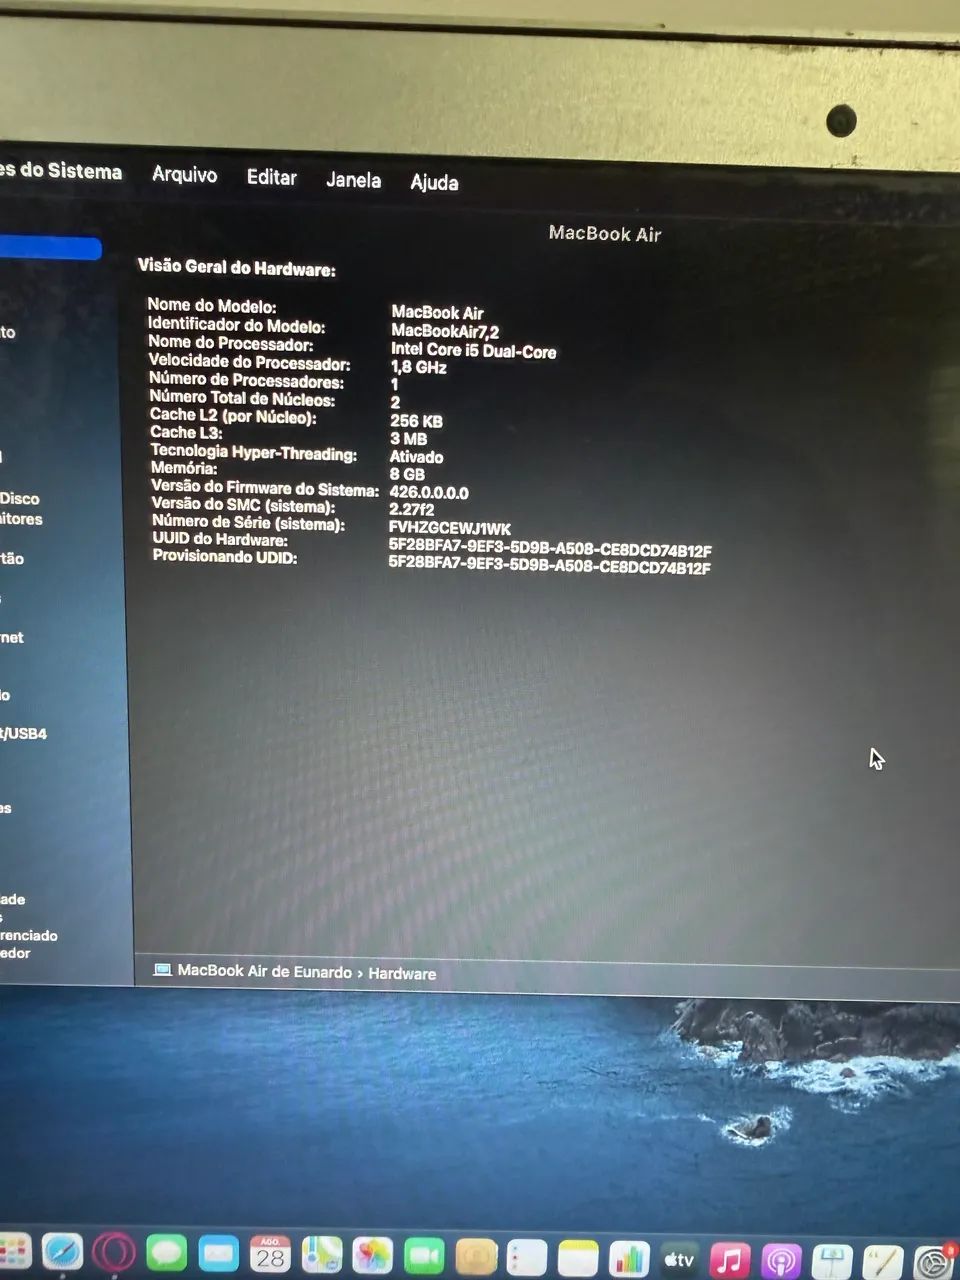Launch Podcasts from the dock
The width and height of the screenshot is (960, 1280).
click(781, 1262)
